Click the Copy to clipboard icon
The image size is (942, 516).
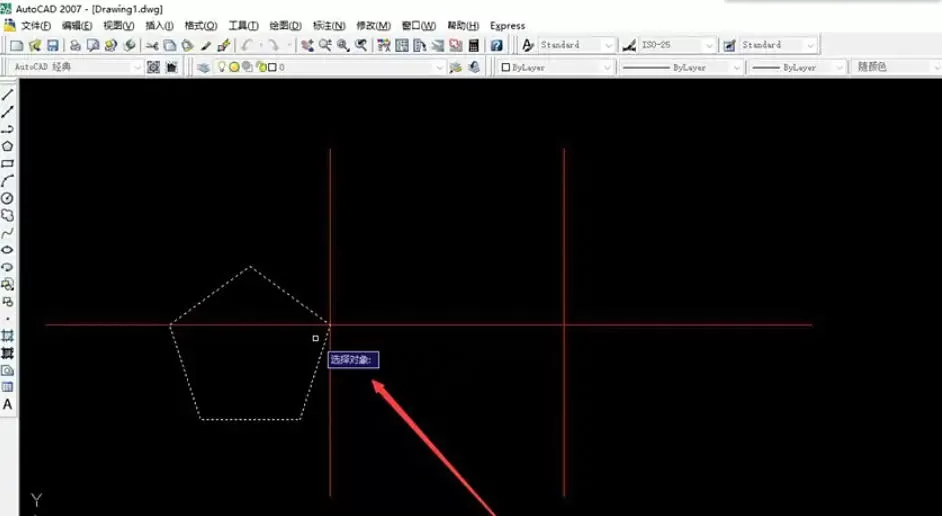click(170, 45)
